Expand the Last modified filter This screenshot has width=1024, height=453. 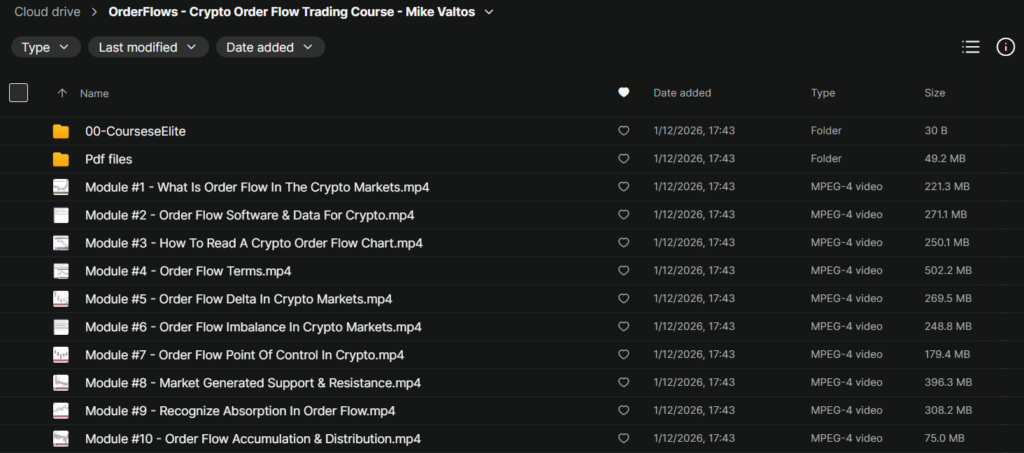click(148, 47)
